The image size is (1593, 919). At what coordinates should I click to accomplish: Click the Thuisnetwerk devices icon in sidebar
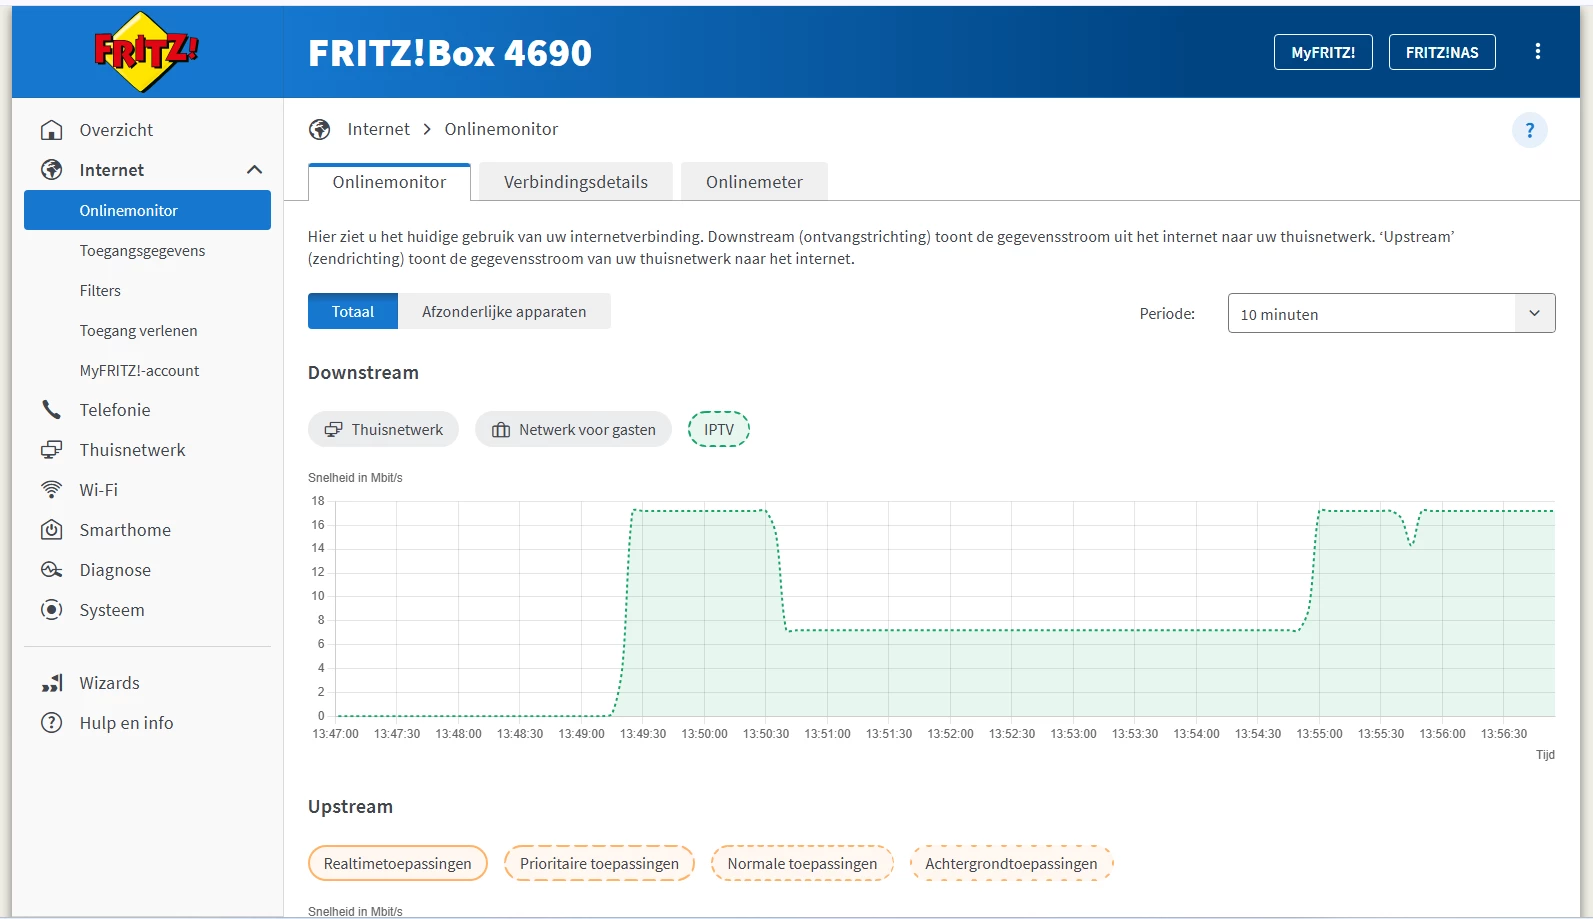click(x=52, y=450)
